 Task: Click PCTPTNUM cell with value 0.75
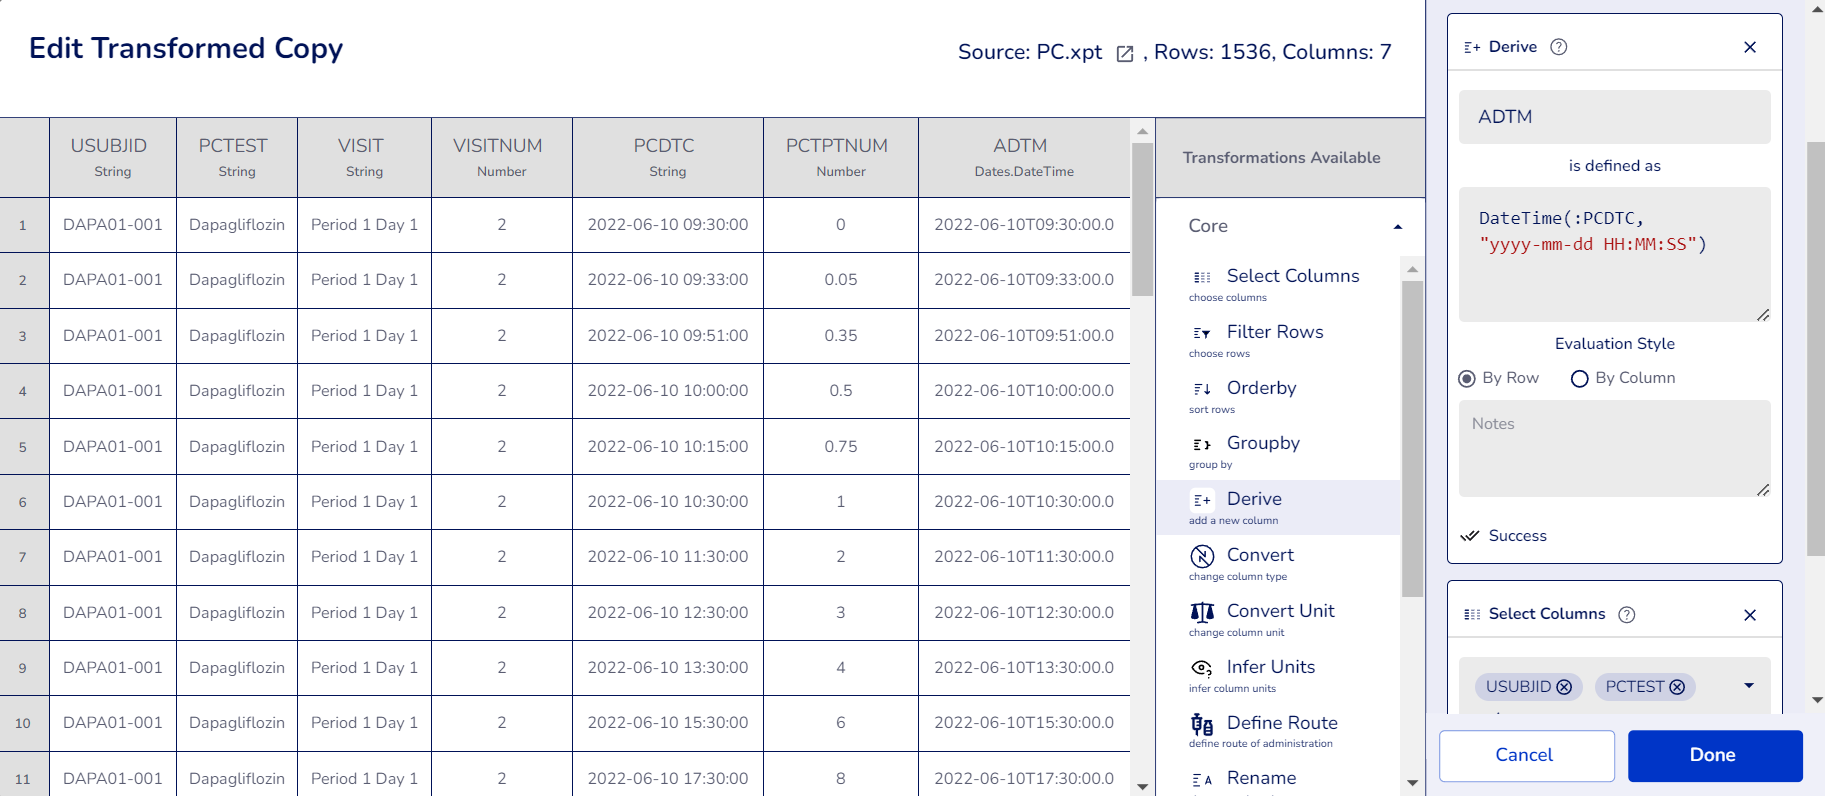pyautogui.click(x=841, y=447)
